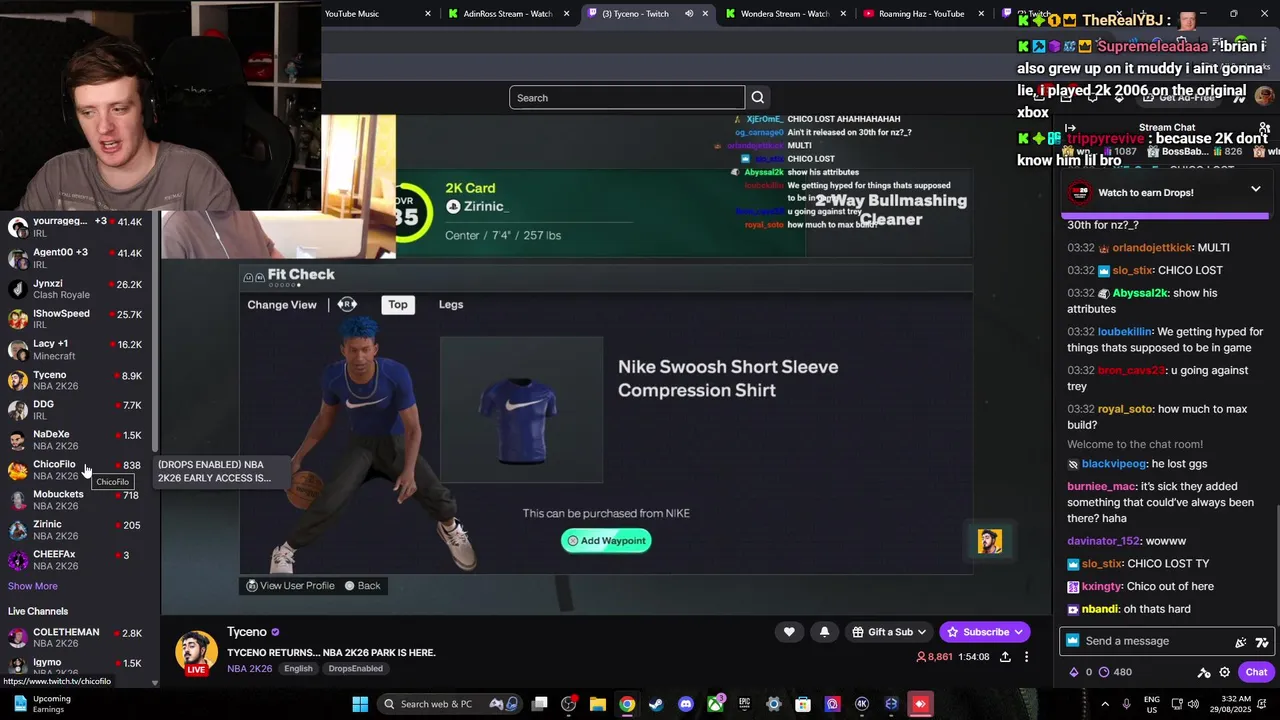Open Steam from the taskbar
This screenshot has width=1280, height=720.
coord(656,704)
